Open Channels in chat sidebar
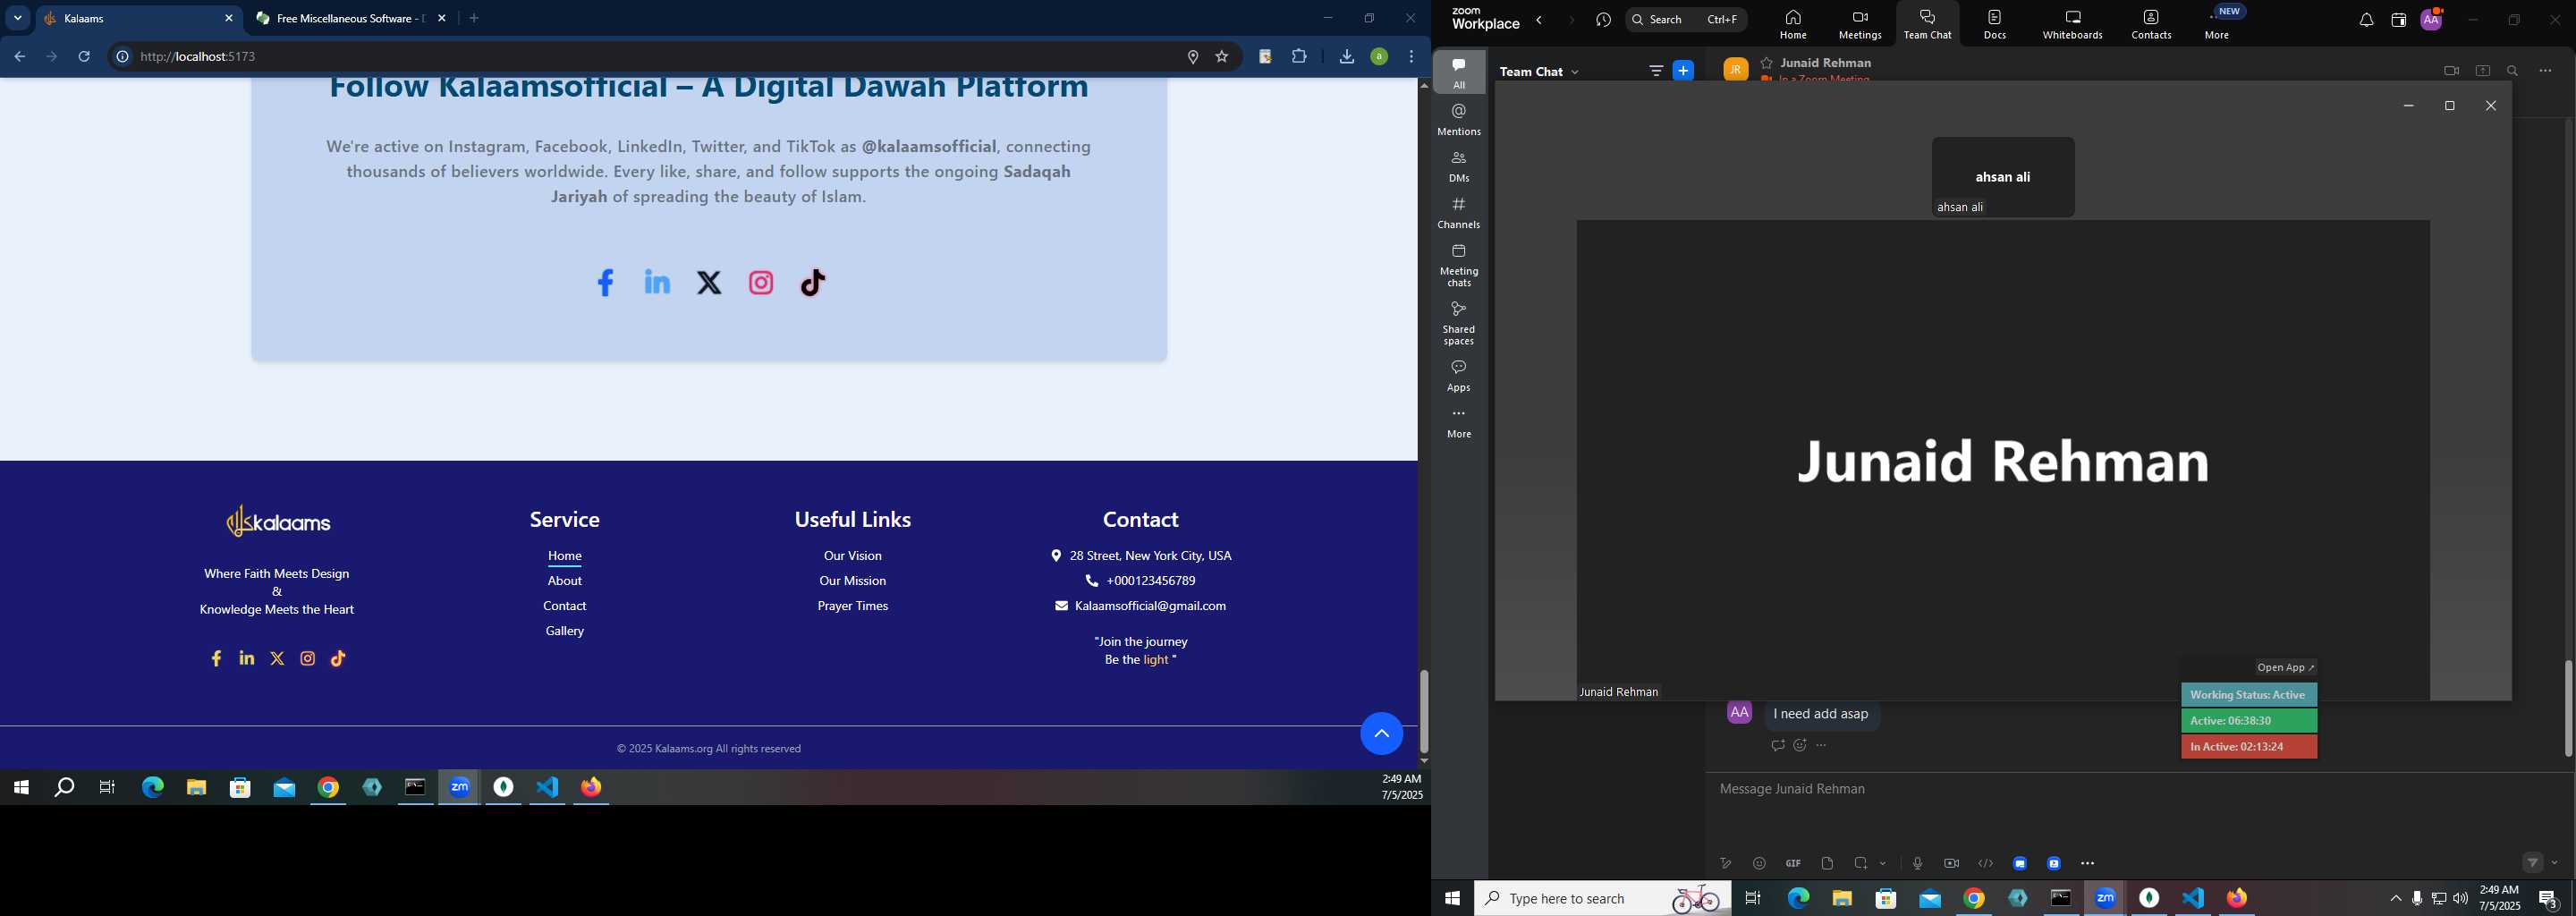The height and width of the screenshot is (916, 2576). (1459, 213)
